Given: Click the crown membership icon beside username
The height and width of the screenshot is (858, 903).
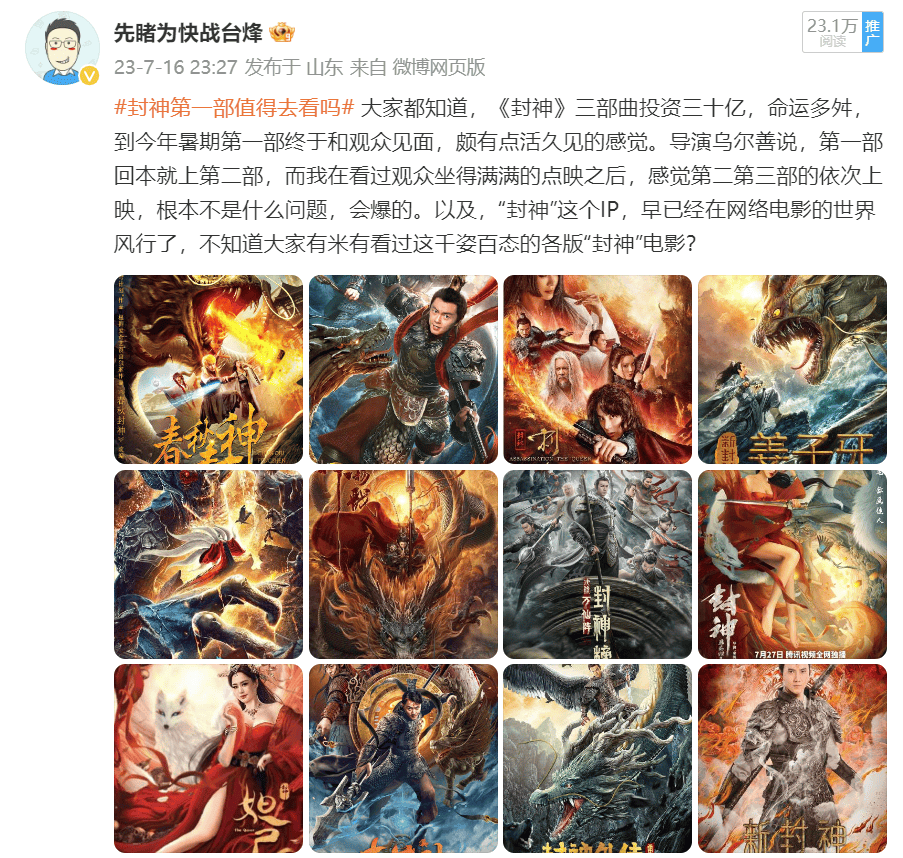Looking at the screenshot, I should click(x=282, y=32).
